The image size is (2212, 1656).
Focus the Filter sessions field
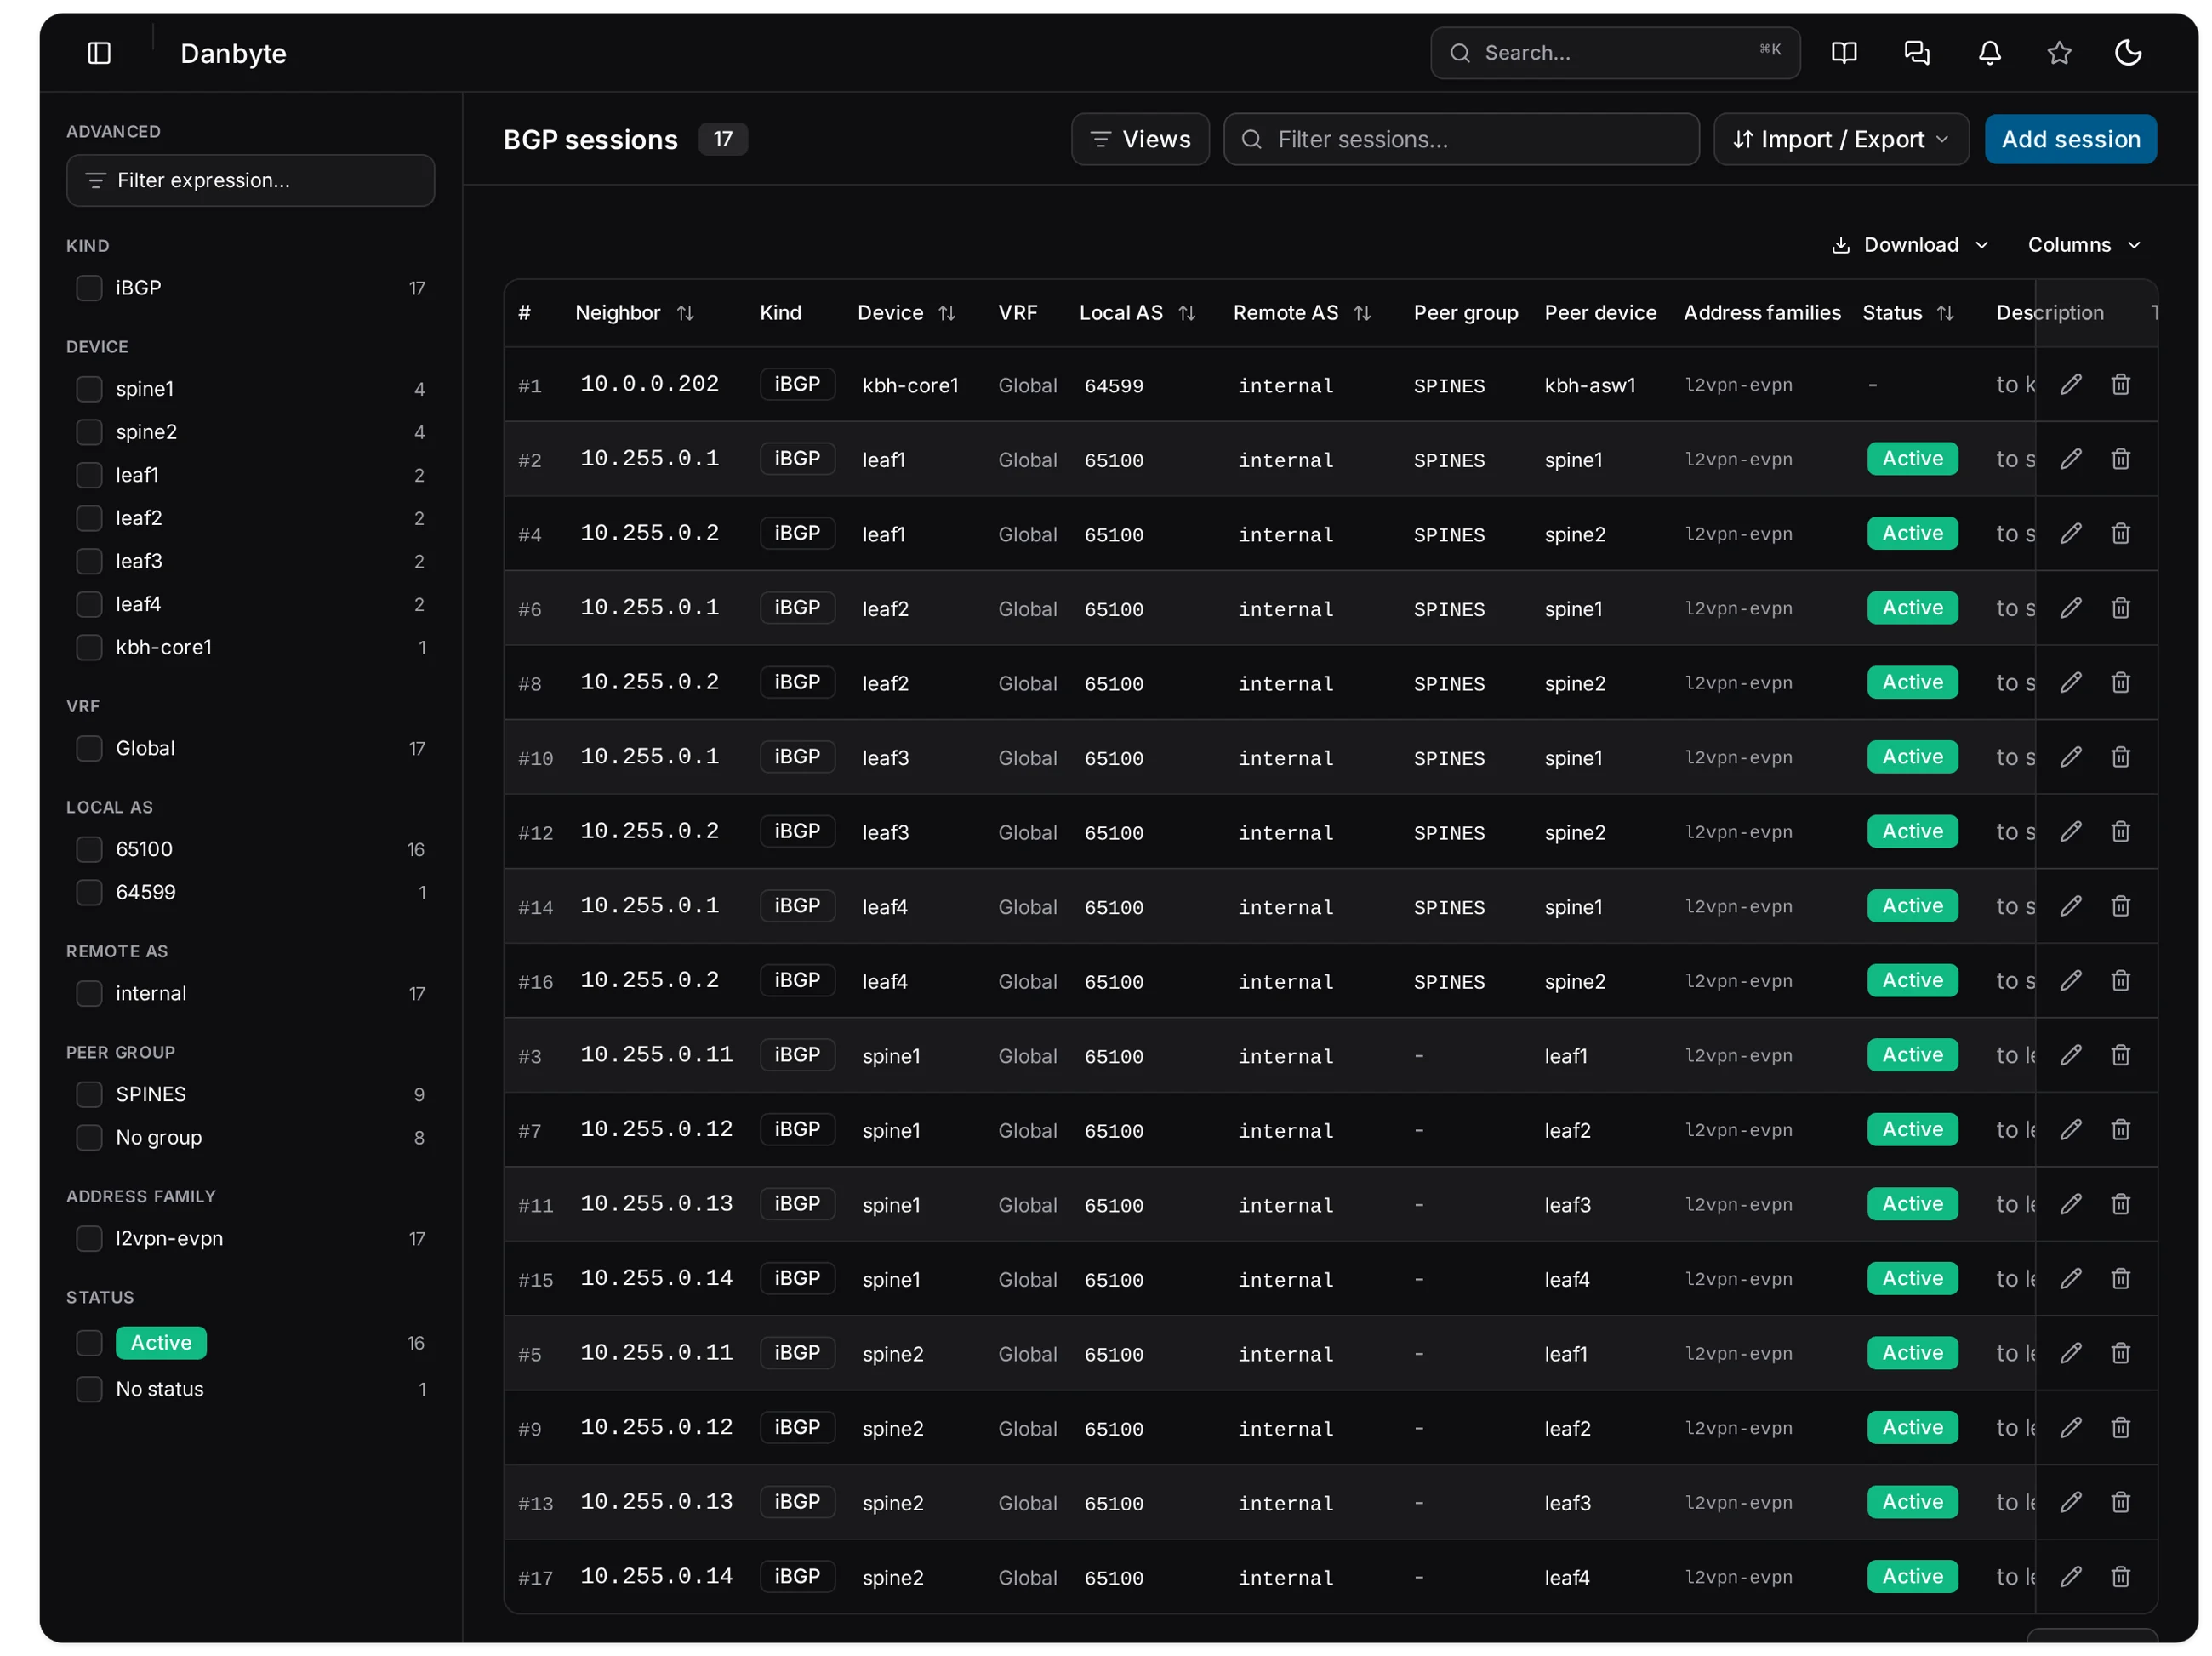[x=1461, y=139]
